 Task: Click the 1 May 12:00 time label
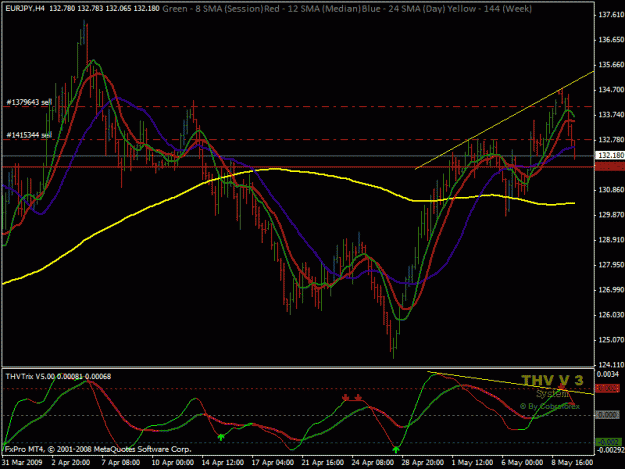pyautogui.click(x=472, y=462)
